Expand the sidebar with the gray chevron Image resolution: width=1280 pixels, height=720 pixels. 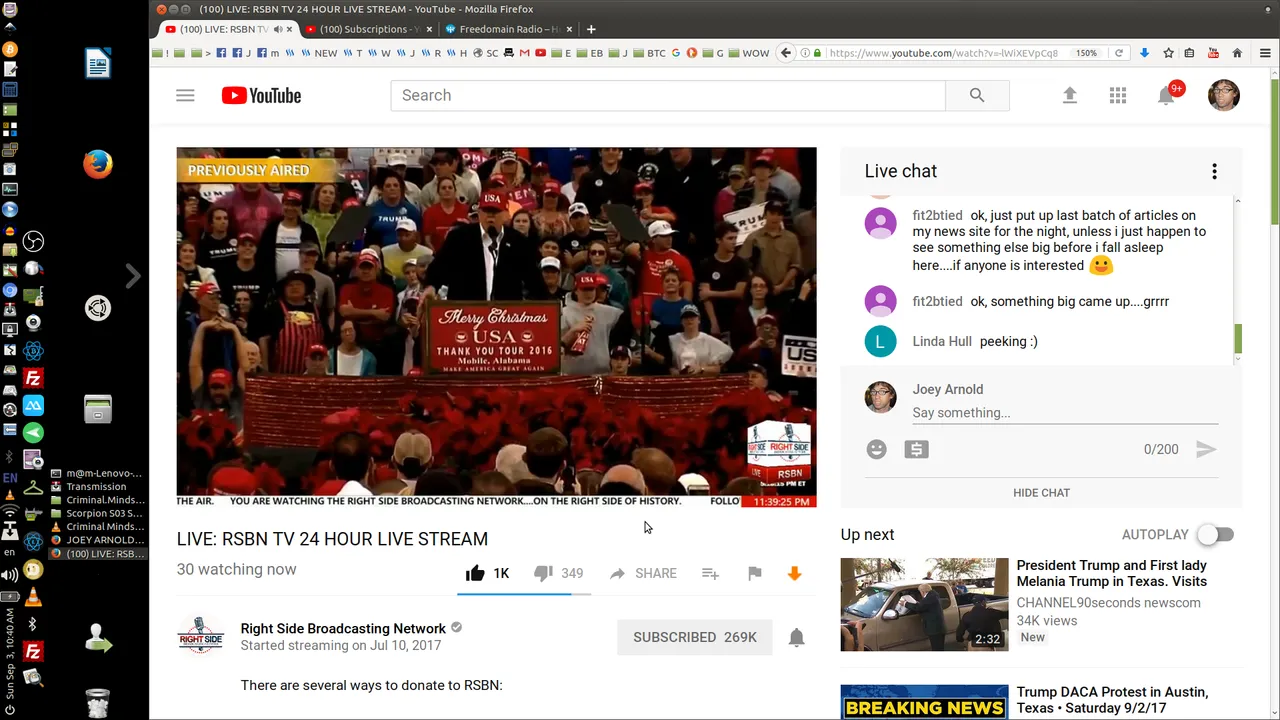pos(133,276)
